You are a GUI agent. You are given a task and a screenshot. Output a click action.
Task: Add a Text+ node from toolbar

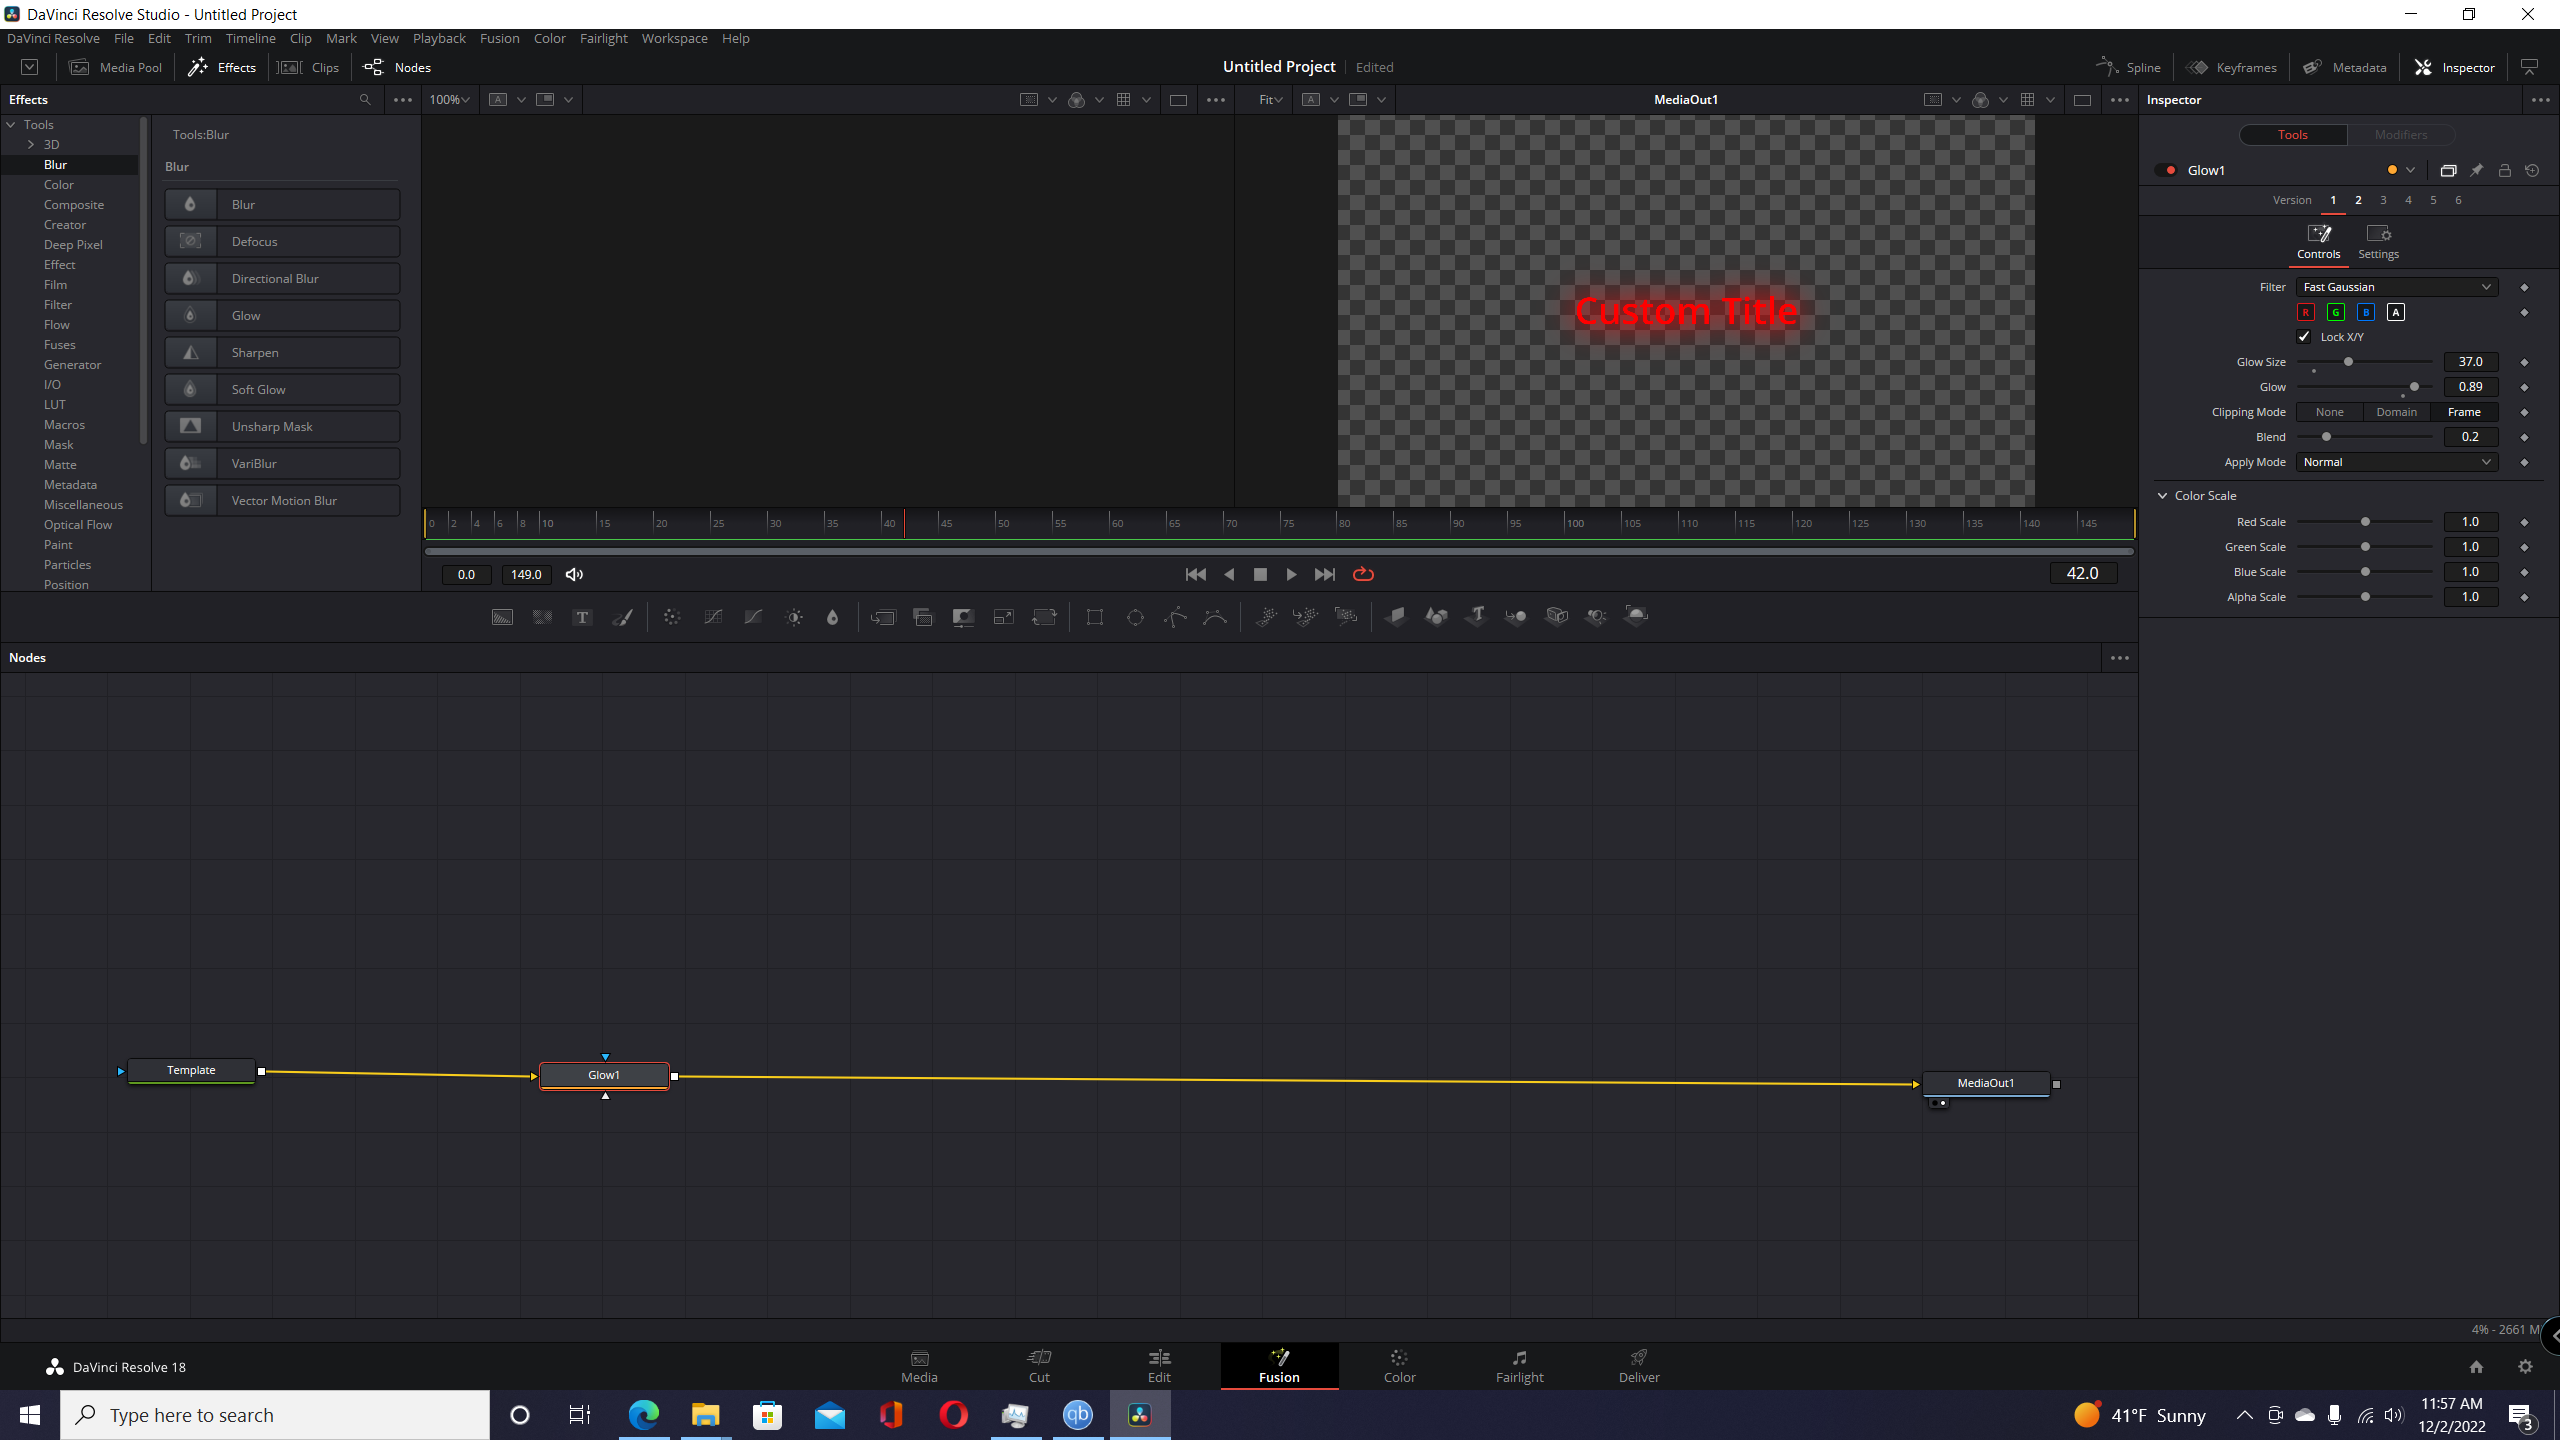pyautogui.click(x=582, y=617)
